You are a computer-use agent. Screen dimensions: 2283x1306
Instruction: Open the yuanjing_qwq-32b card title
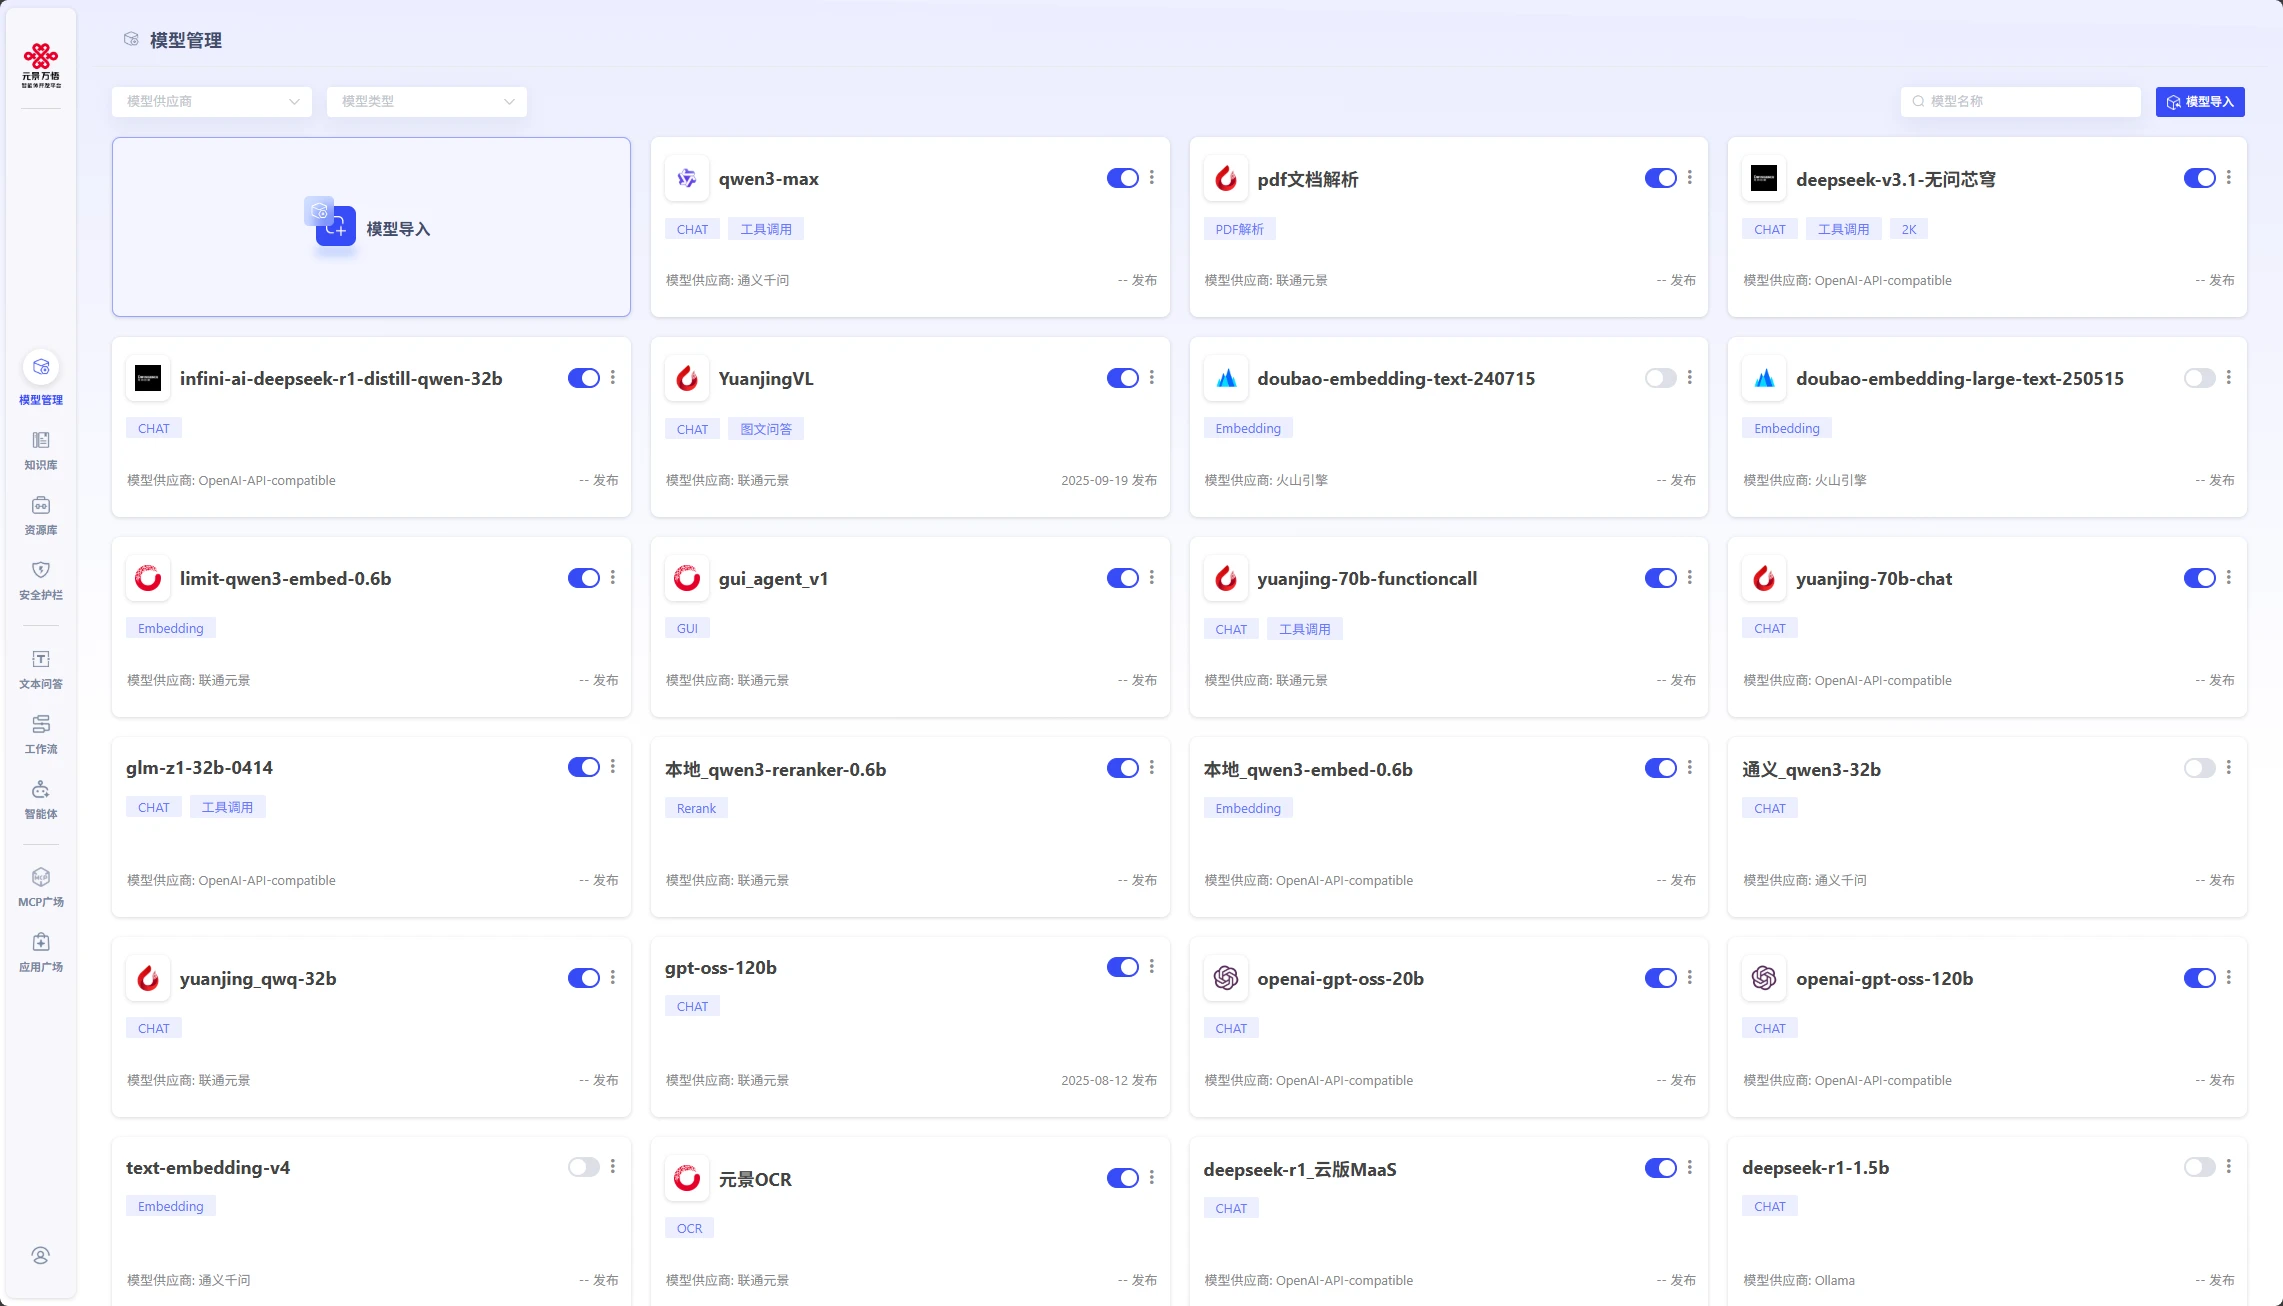pyautogui.click(x=258, y=978)
